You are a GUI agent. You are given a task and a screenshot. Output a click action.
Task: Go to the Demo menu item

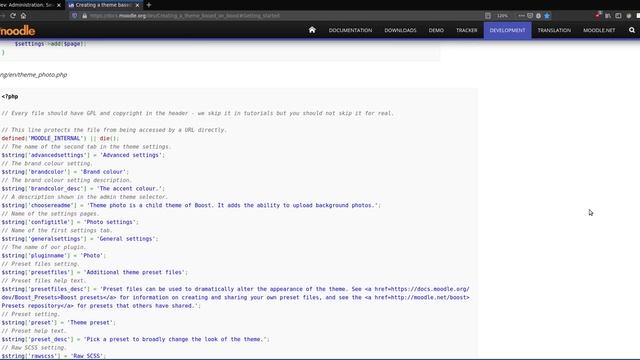[436, 30]
